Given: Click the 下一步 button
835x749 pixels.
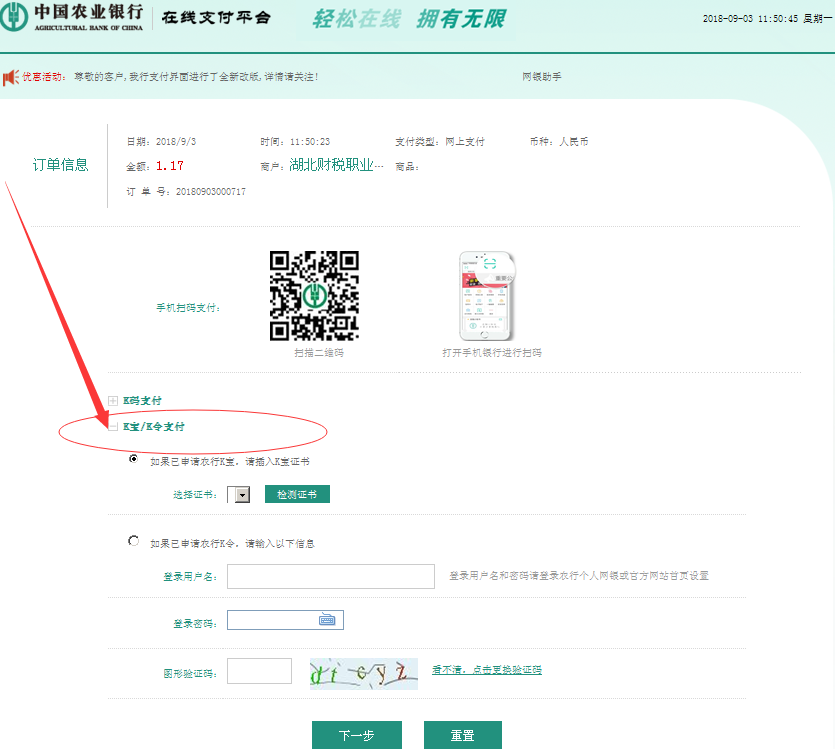Looking at the screenshot, I should coord(357,735).
